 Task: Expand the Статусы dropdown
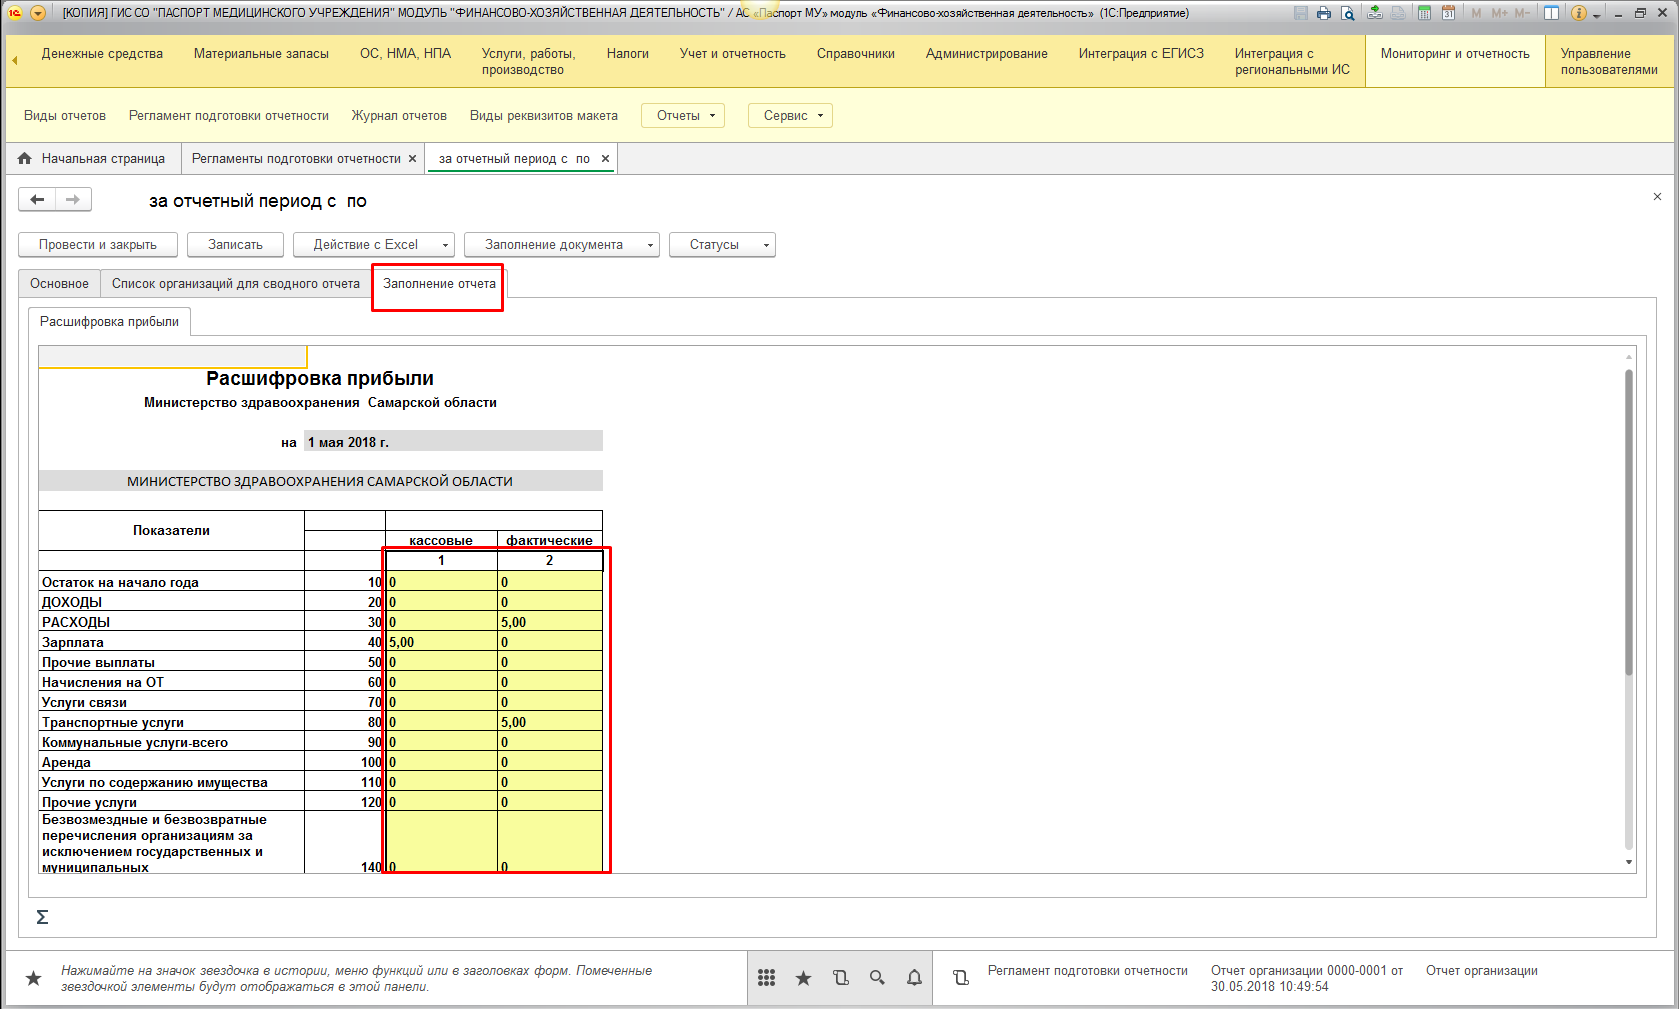(x=723, y=245)
